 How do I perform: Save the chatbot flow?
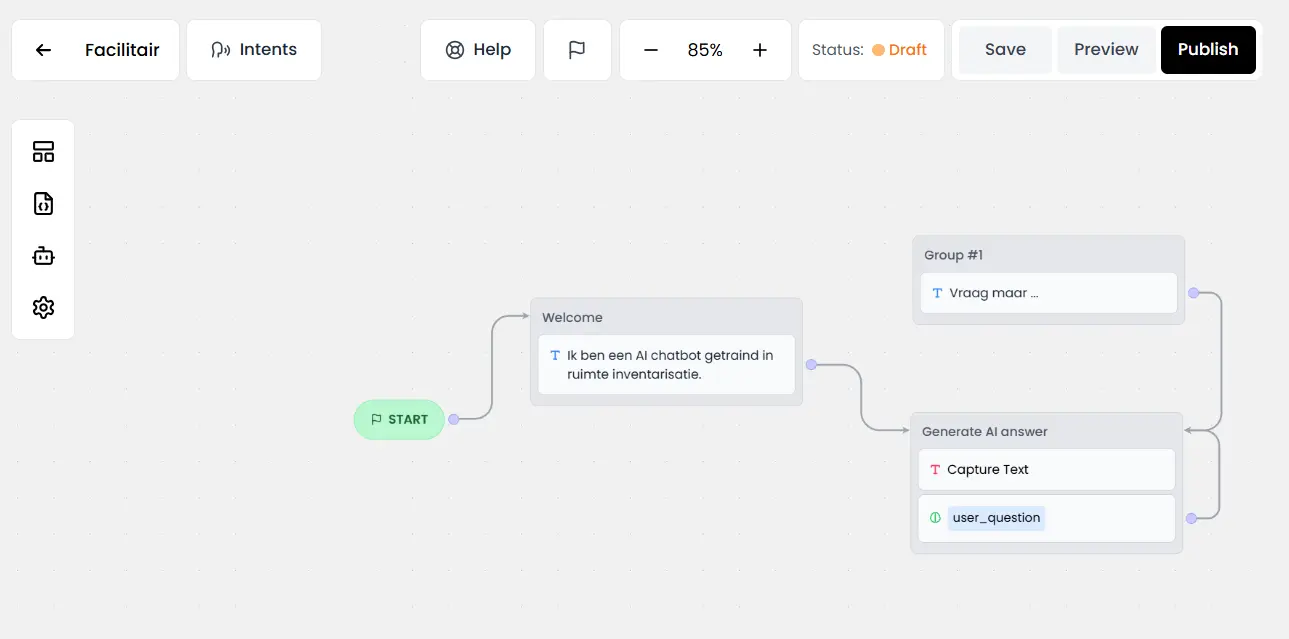click(x=1005, y=50)
